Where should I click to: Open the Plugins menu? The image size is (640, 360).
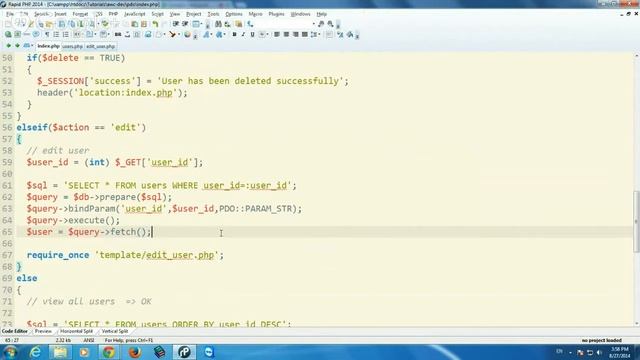click(276, 14)
